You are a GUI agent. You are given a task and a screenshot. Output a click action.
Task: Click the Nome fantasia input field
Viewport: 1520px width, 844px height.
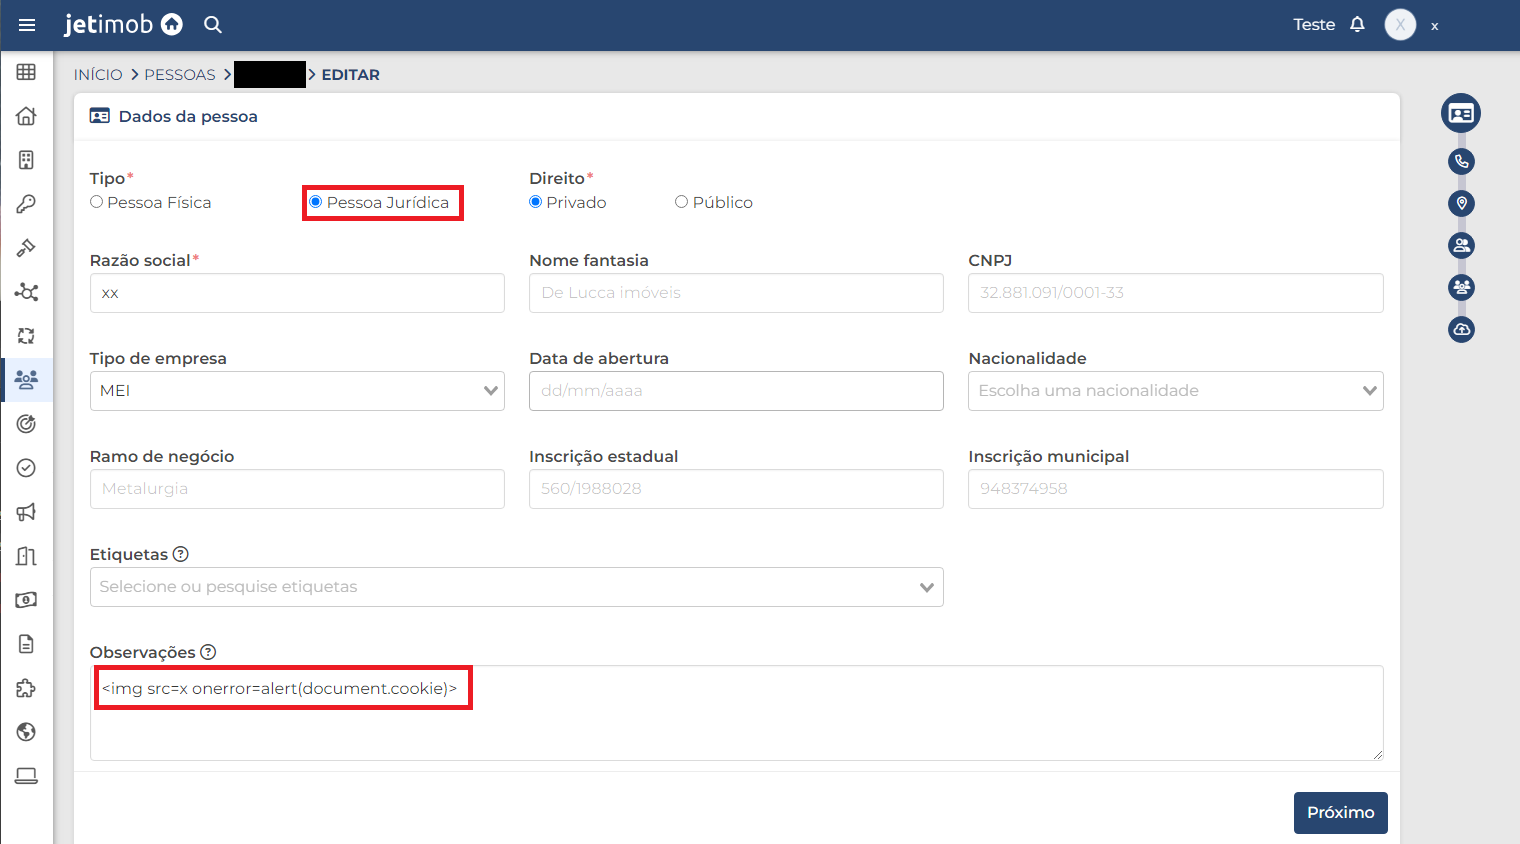point(736,293)
